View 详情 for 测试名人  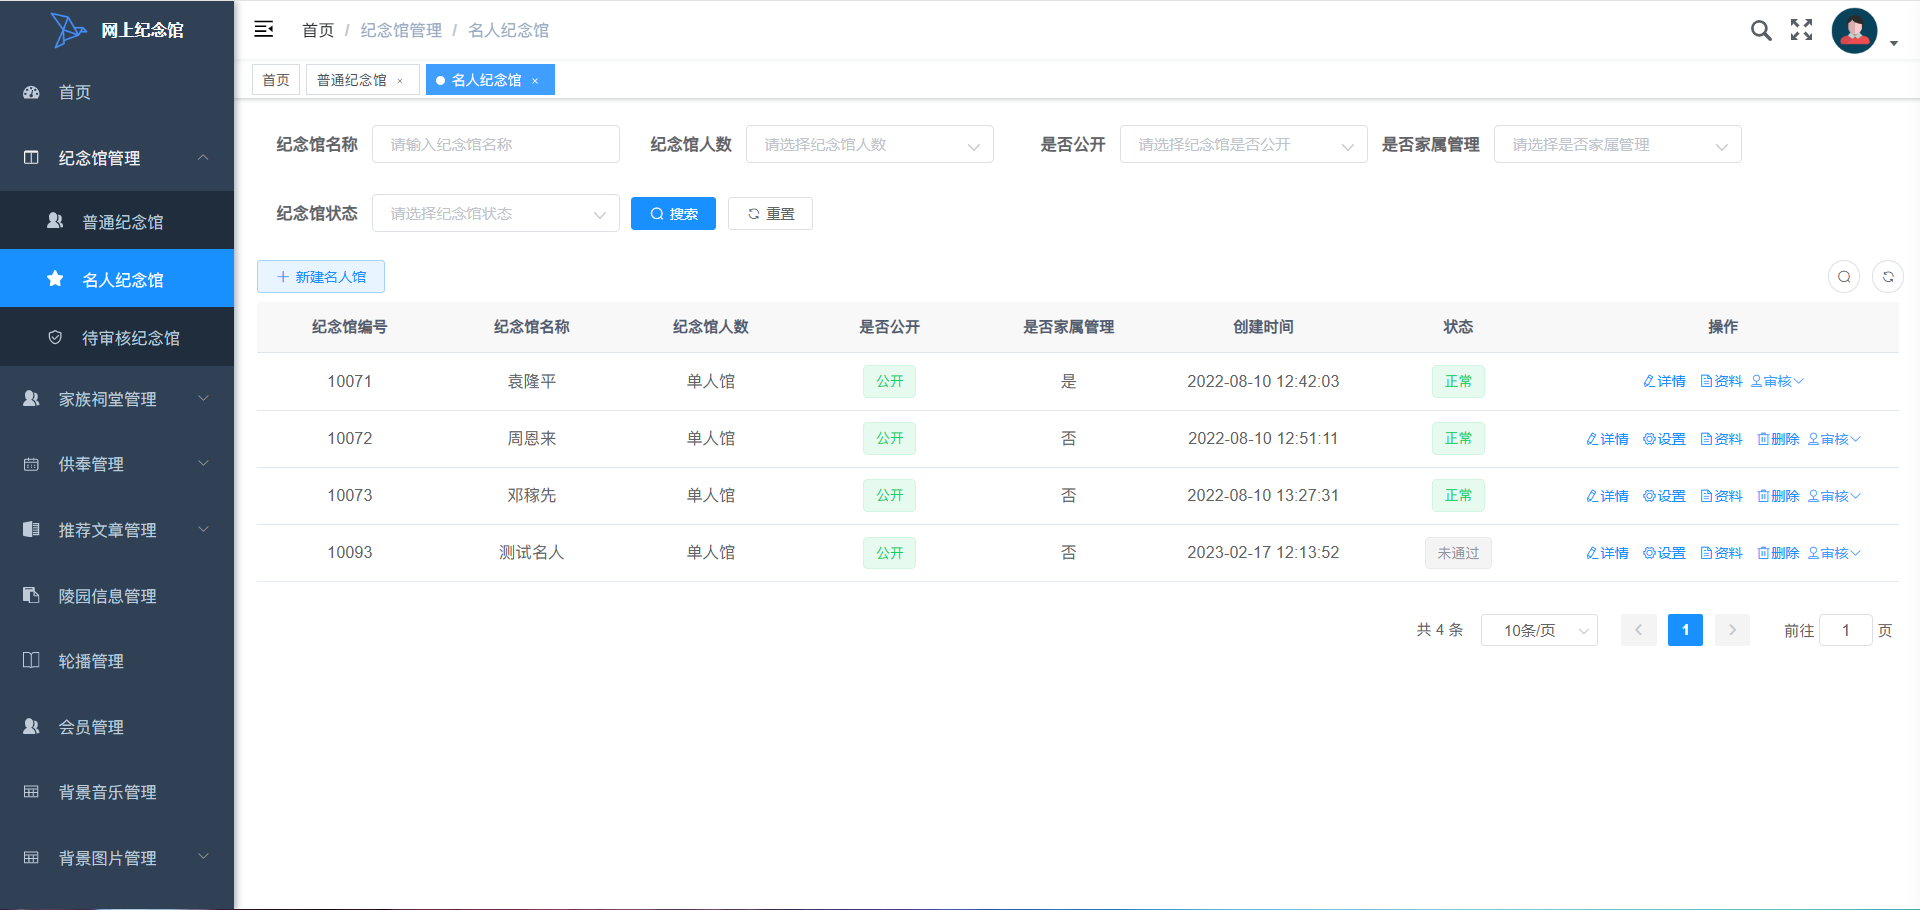click(x=1607, y=553)
